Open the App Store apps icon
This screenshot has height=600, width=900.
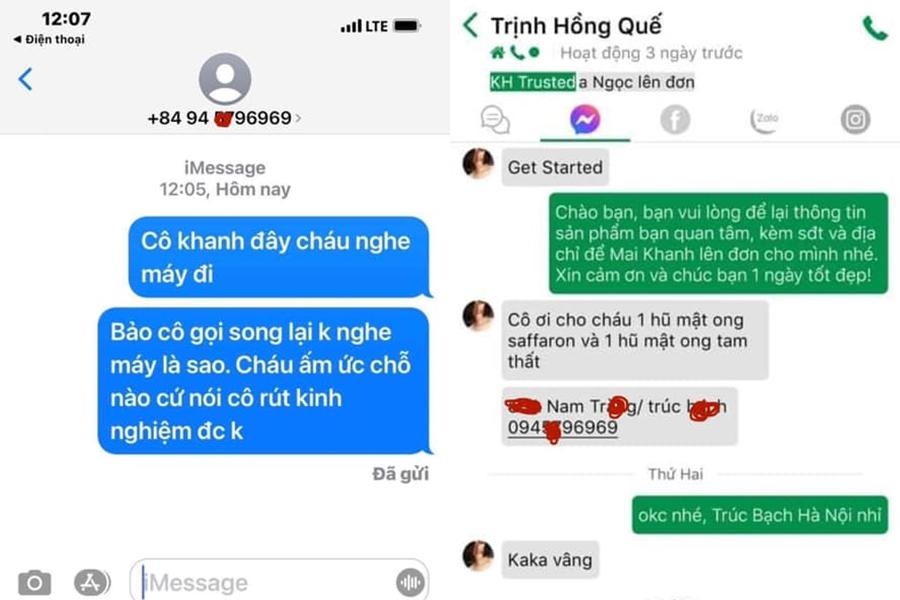(x=91, y=583)
